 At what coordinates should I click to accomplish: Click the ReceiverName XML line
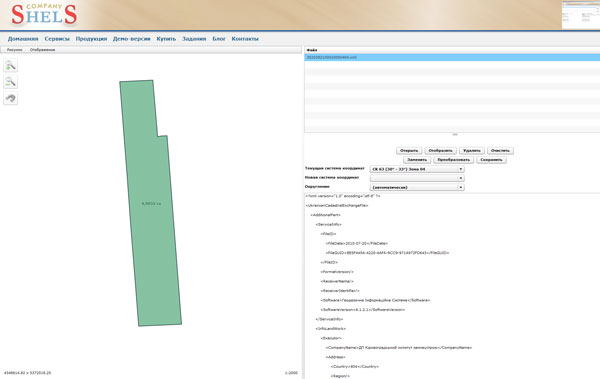[337, 281]
